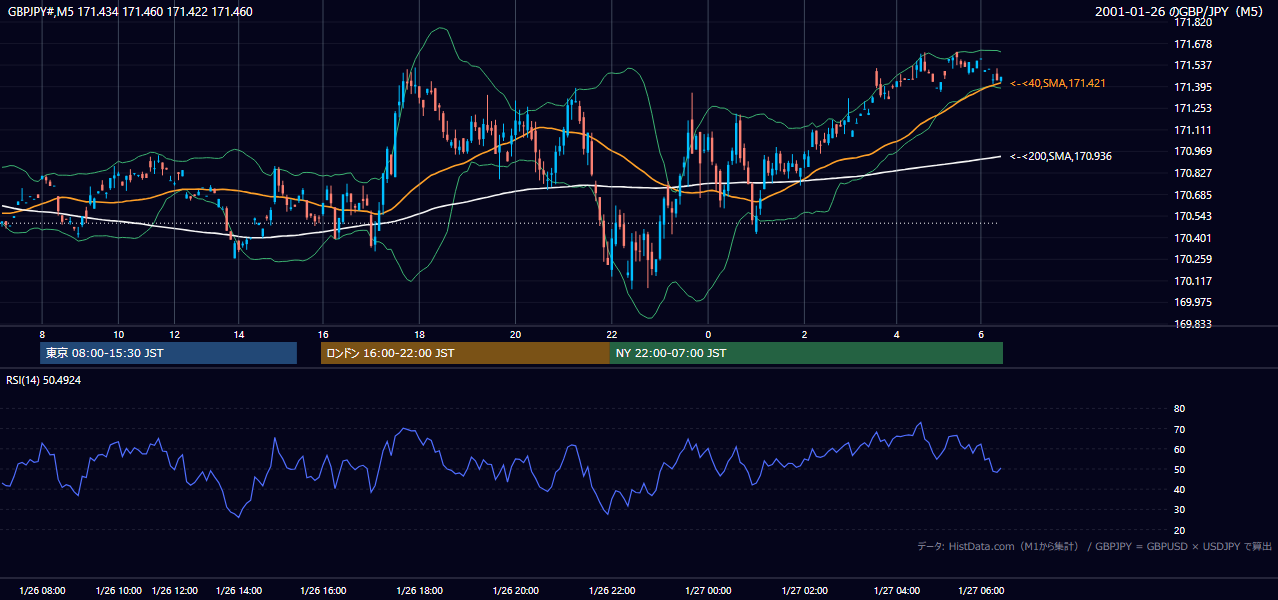Click price axis value 170.685
The width and height of the screenshot is (1278, 600).
(1193, 195)
